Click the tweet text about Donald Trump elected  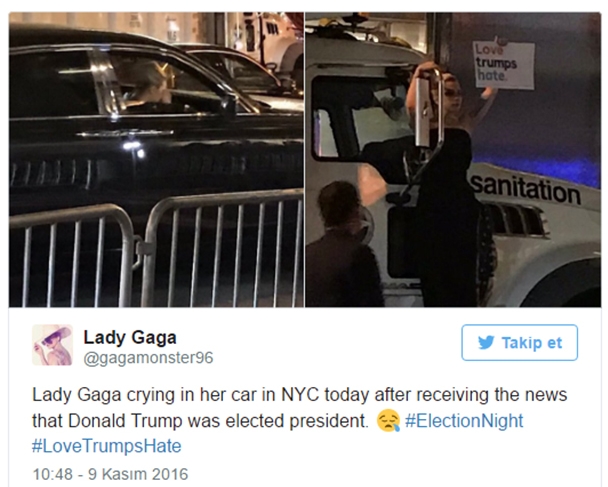(299, 408)
